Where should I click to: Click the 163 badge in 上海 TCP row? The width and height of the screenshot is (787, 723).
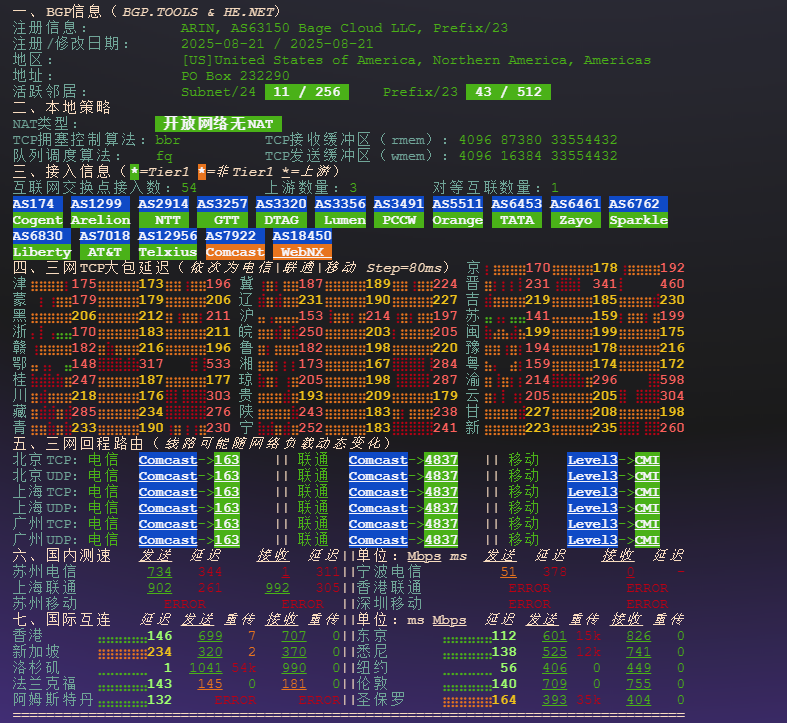tap(227, 492)
